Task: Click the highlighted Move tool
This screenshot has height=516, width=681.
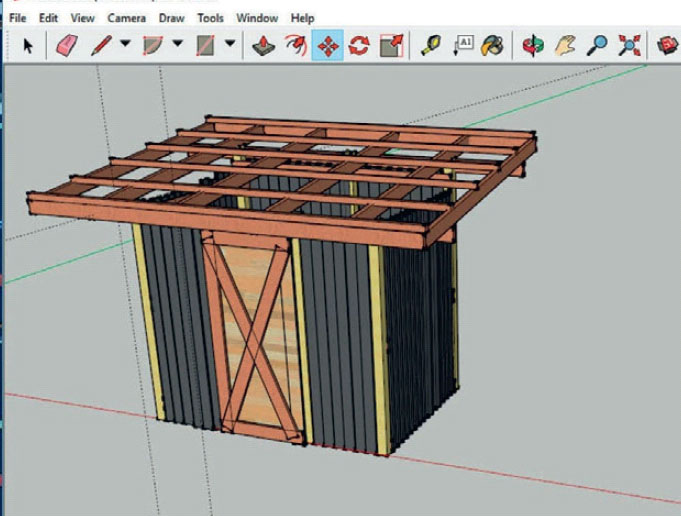Action: (x=327, y=45)
